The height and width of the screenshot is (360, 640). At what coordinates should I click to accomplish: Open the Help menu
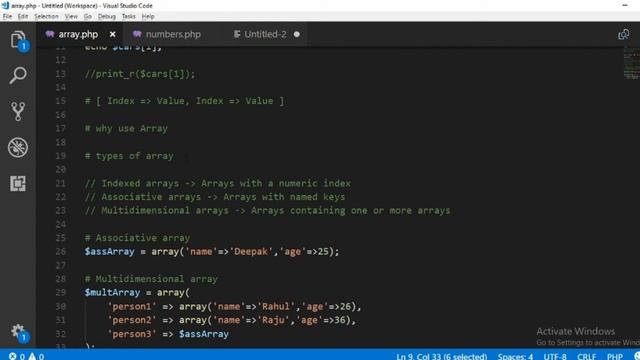coord(148,16)
